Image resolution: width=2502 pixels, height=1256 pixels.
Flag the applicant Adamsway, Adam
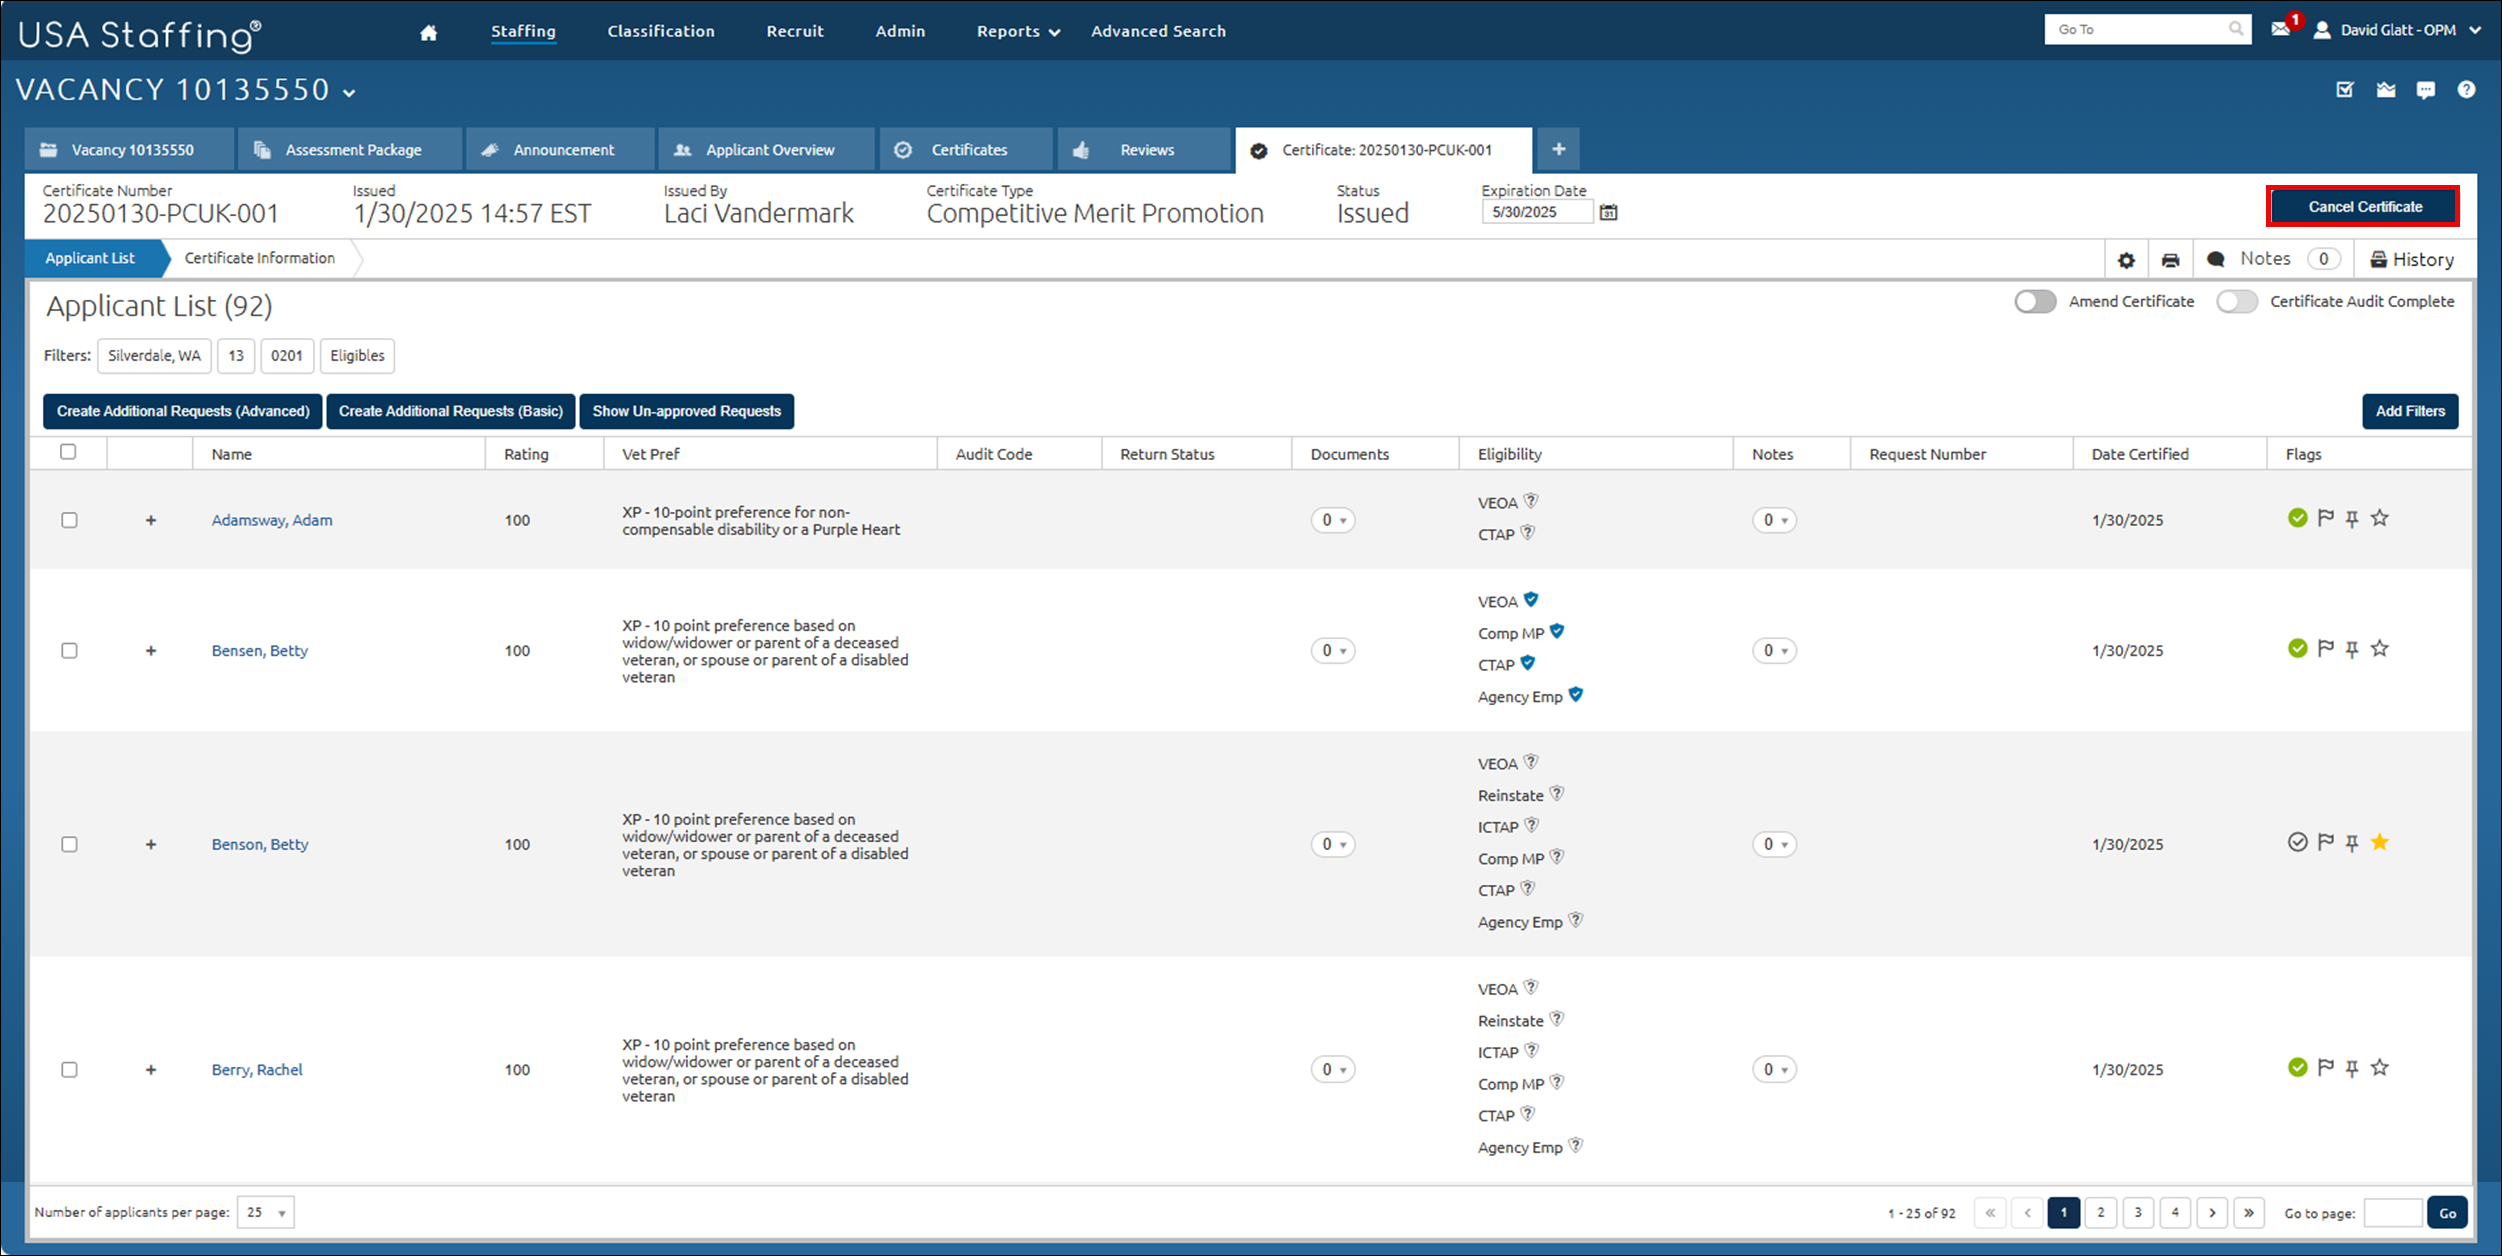click(x=2326, y=518)
